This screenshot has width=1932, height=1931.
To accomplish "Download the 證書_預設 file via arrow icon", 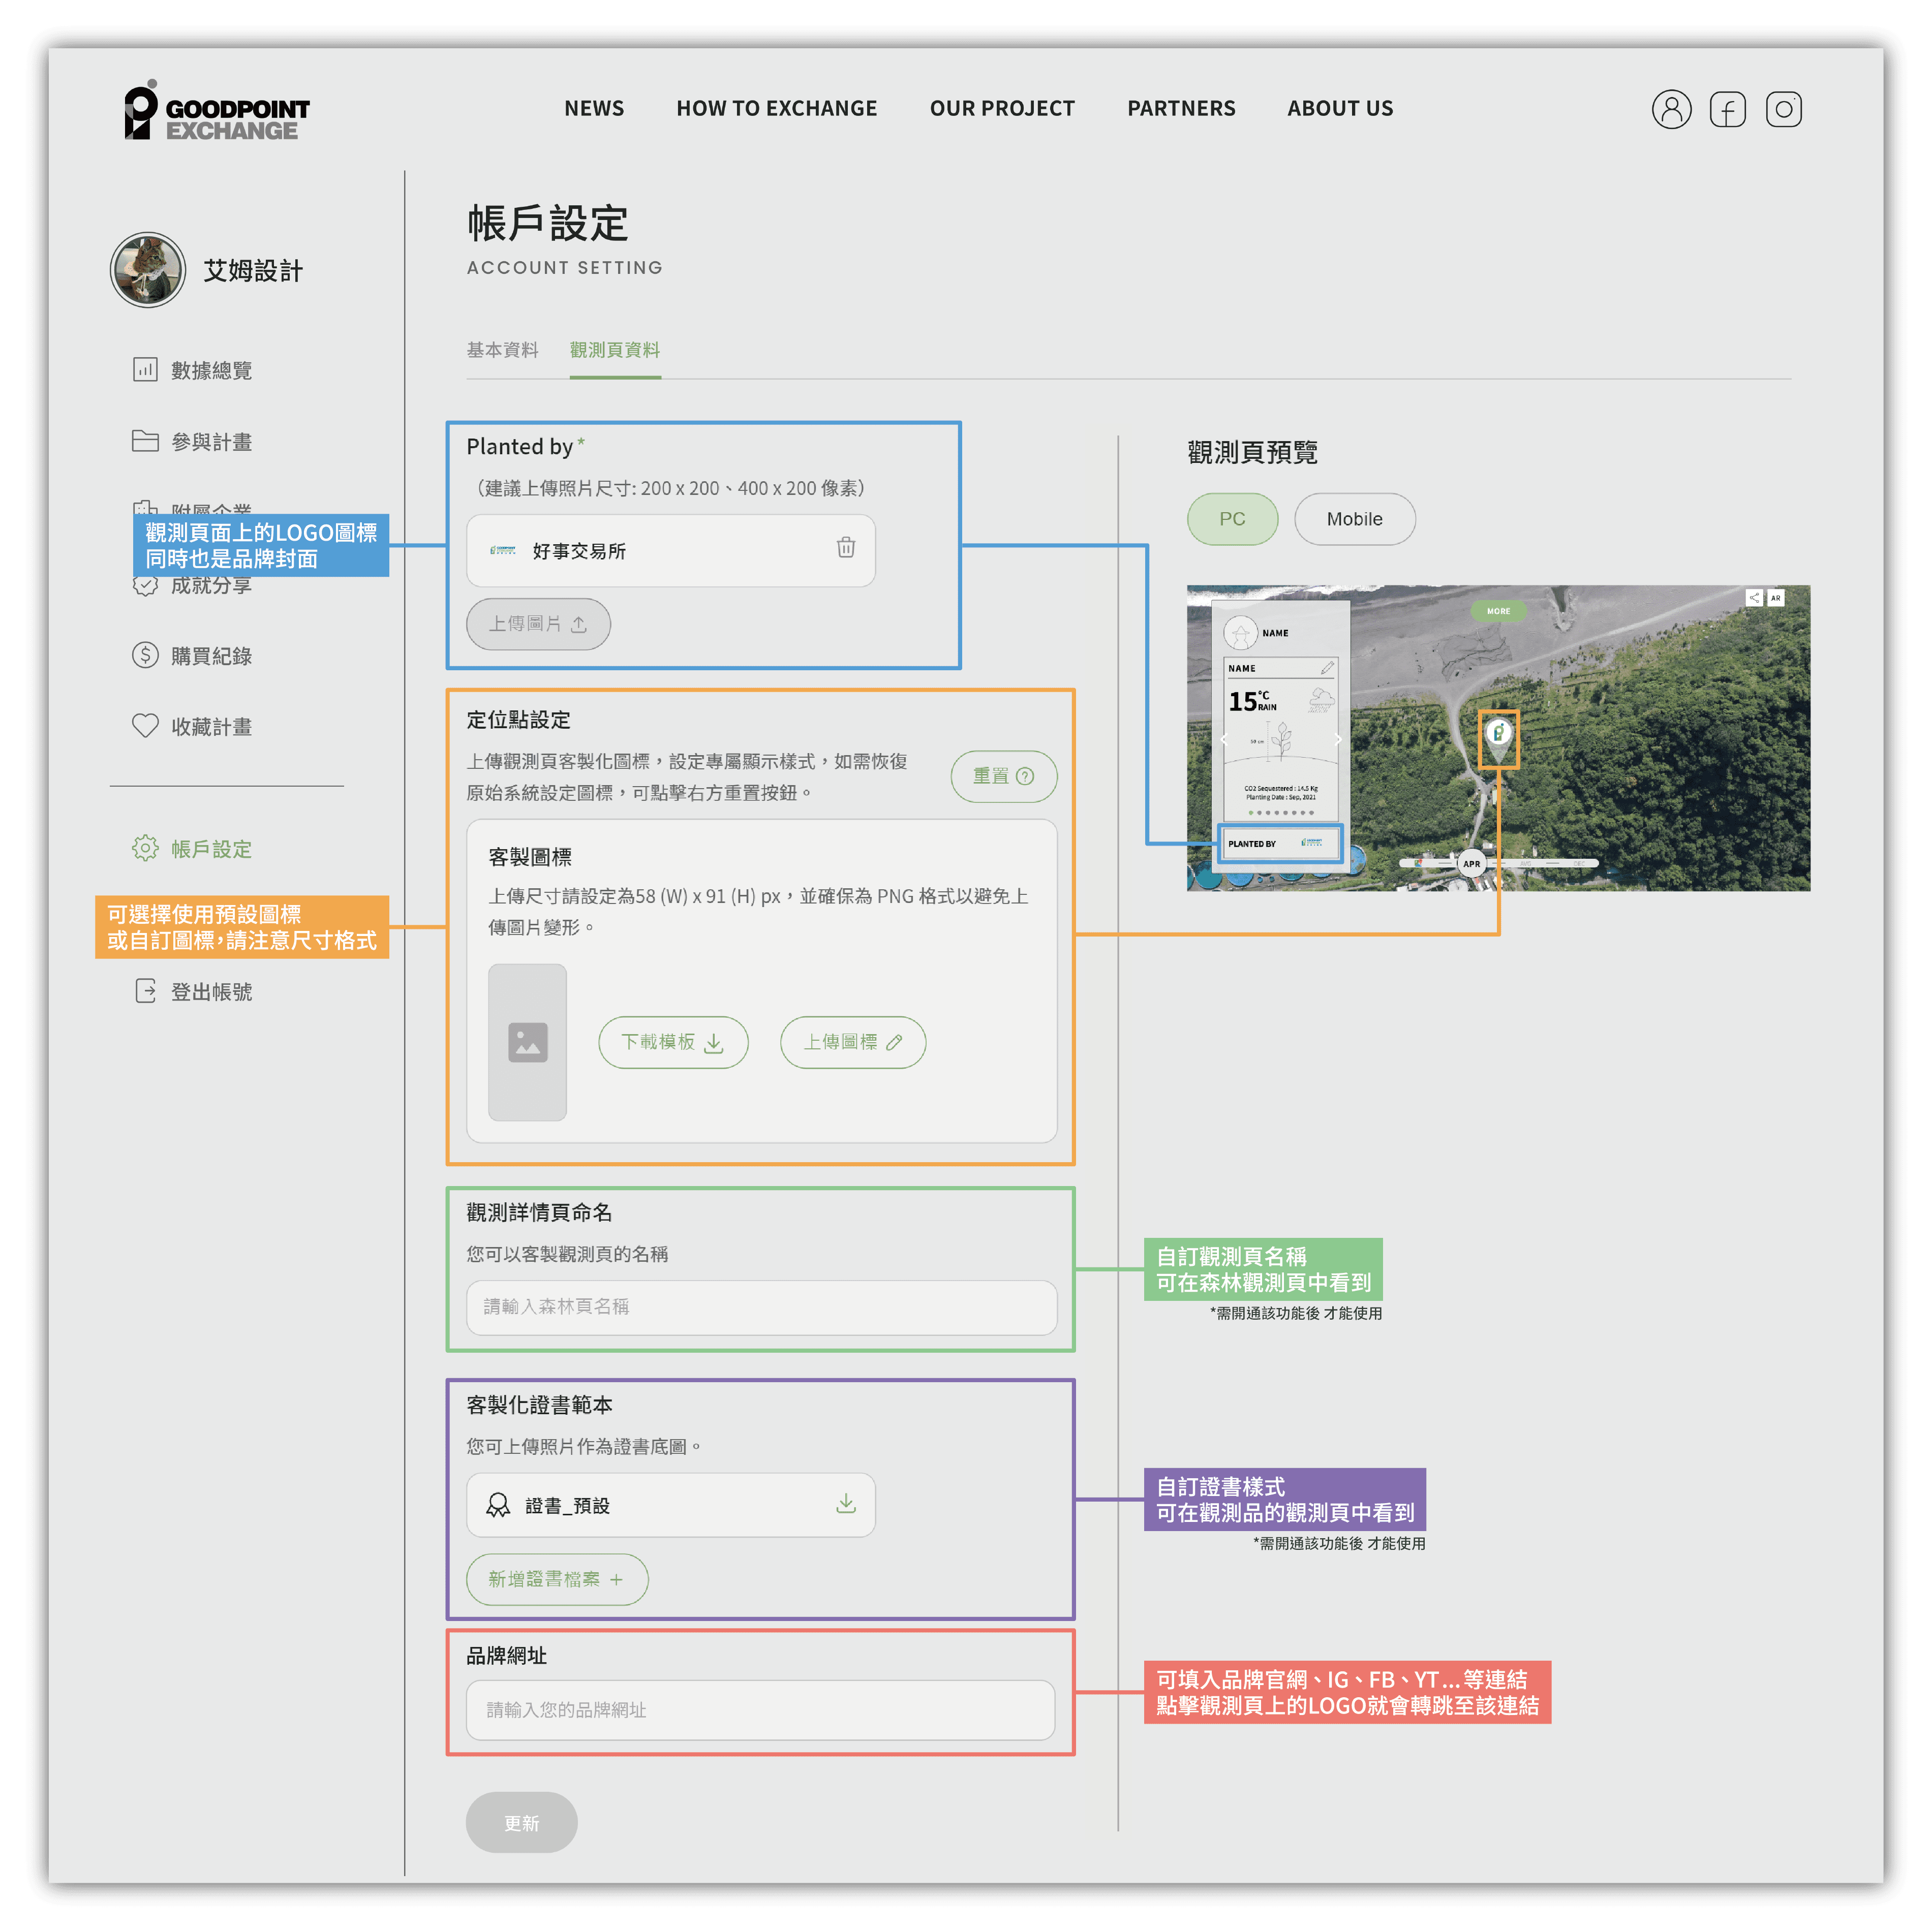I will pos(846,1503).
